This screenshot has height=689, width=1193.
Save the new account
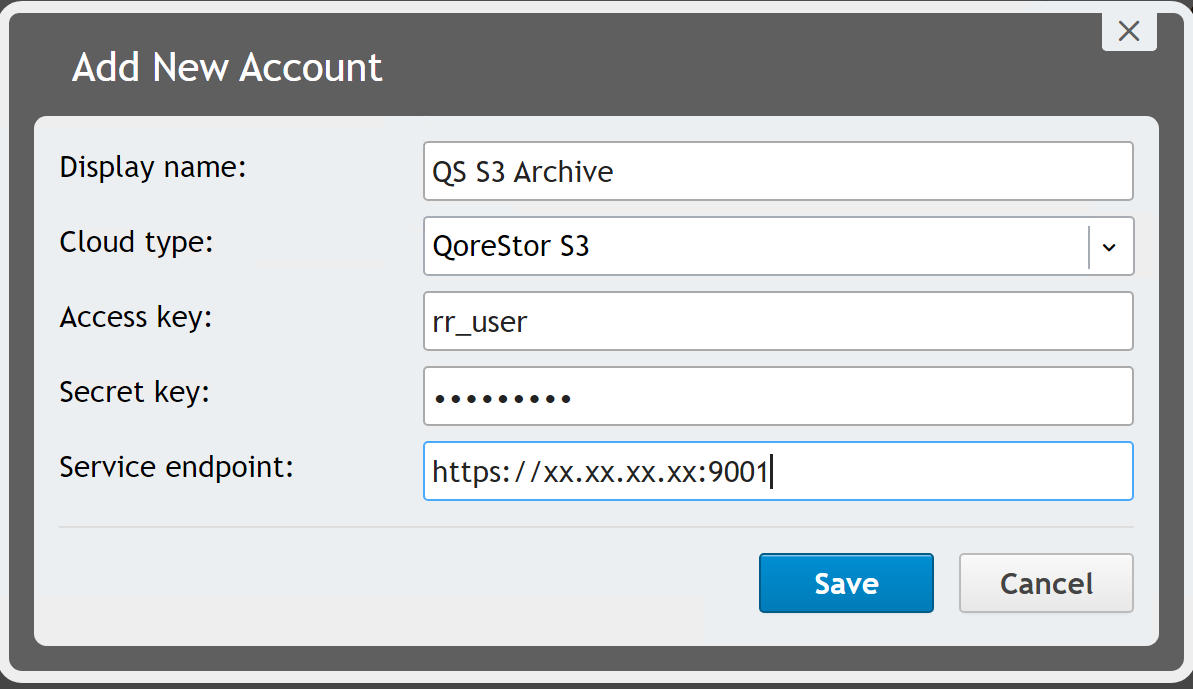pyautogui.click(x=846, y=583)
